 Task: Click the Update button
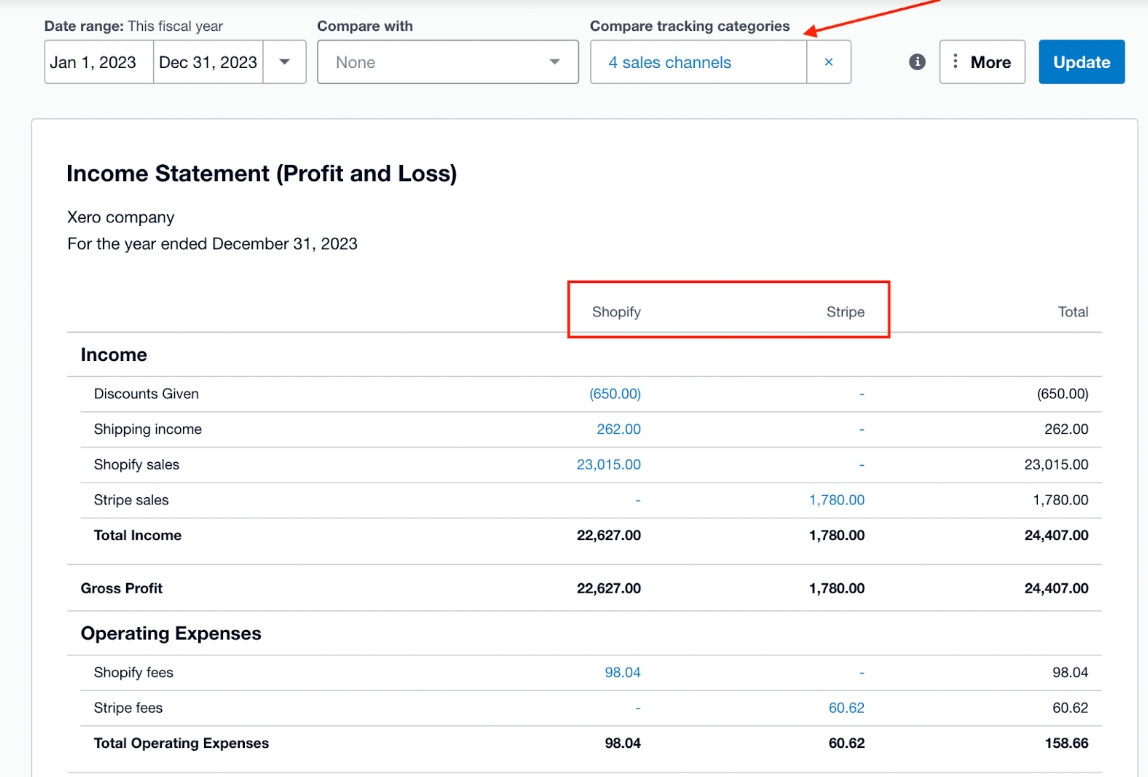1081,61
